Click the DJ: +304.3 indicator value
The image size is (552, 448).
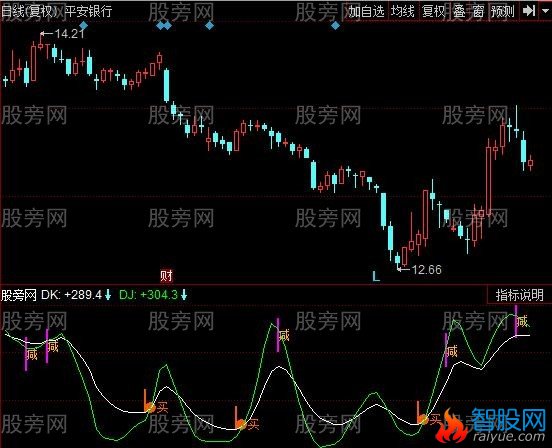149,295
